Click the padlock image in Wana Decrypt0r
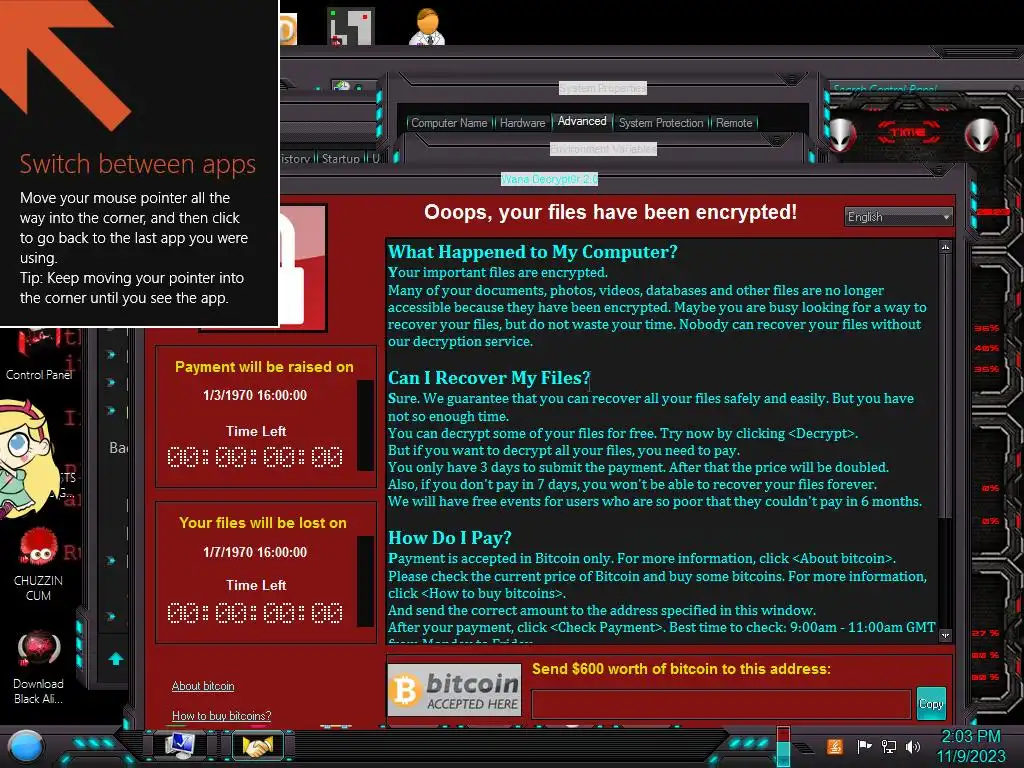 click(x=302, y=268)
